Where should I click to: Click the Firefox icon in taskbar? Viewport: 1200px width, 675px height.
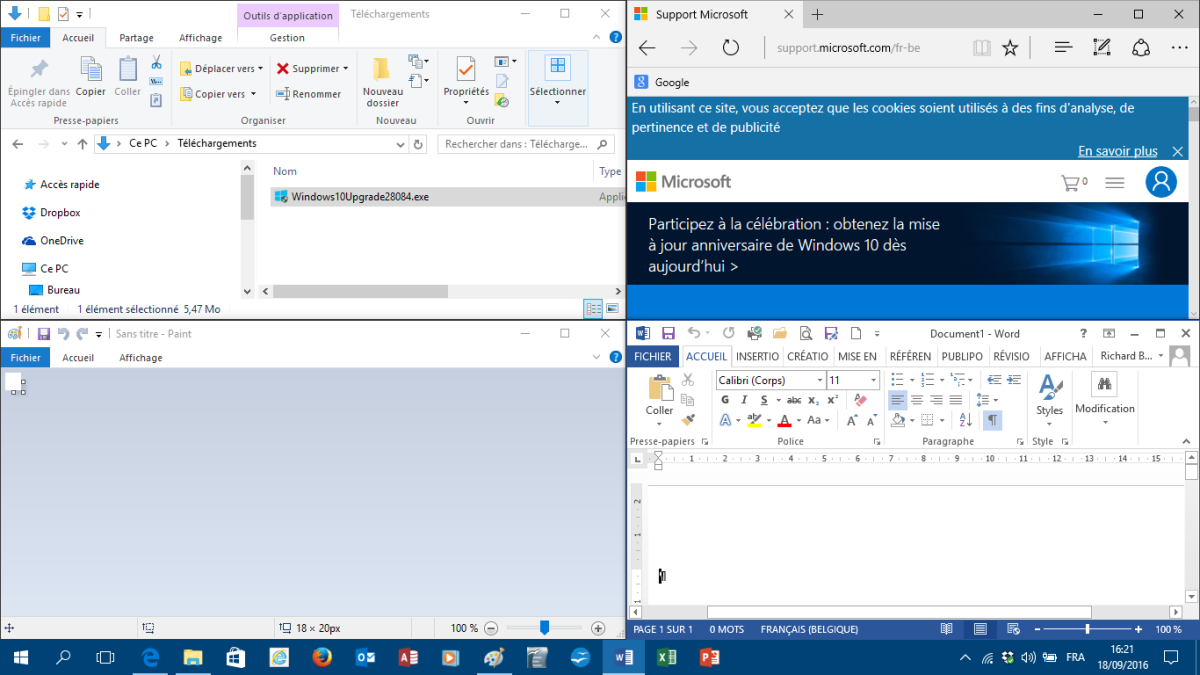click(x=321, y=657)
